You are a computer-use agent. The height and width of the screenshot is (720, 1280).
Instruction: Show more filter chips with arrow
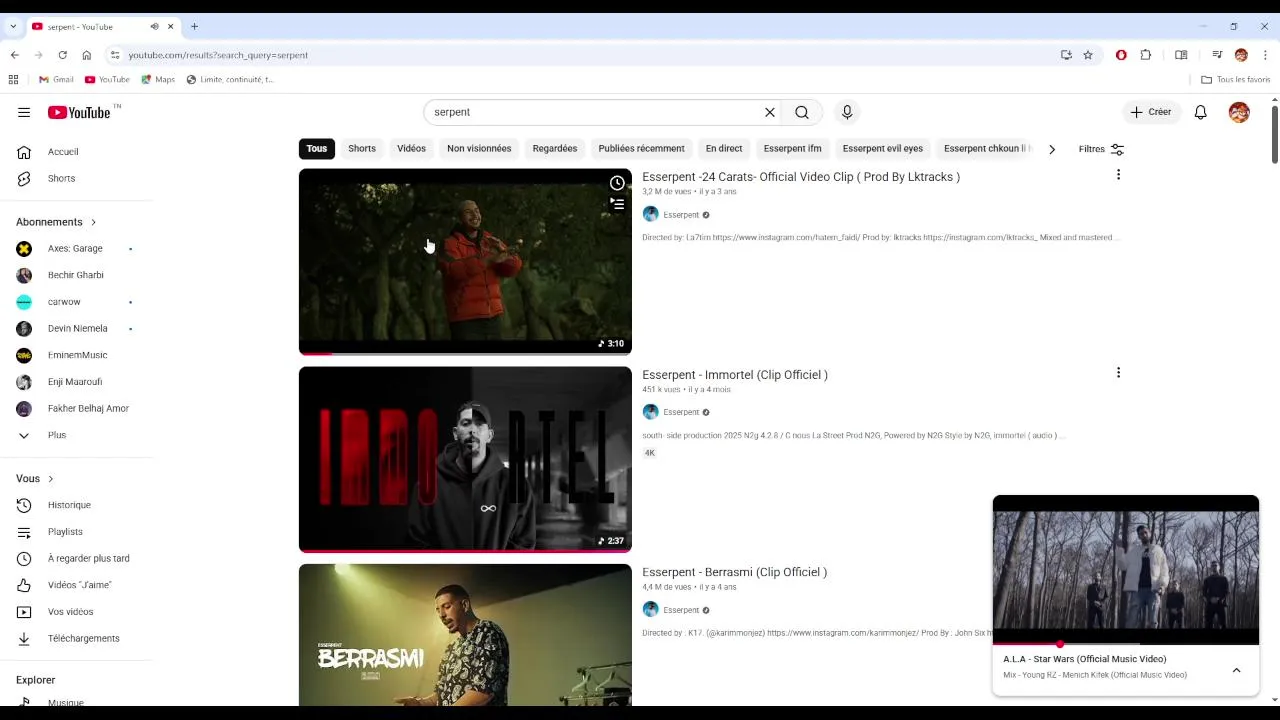tap(1051, 149)
